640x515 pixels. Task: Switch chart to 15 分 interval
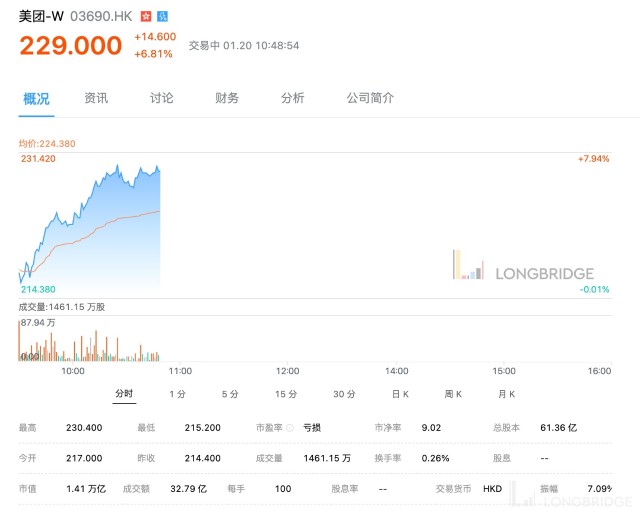(x=286, y=394)
